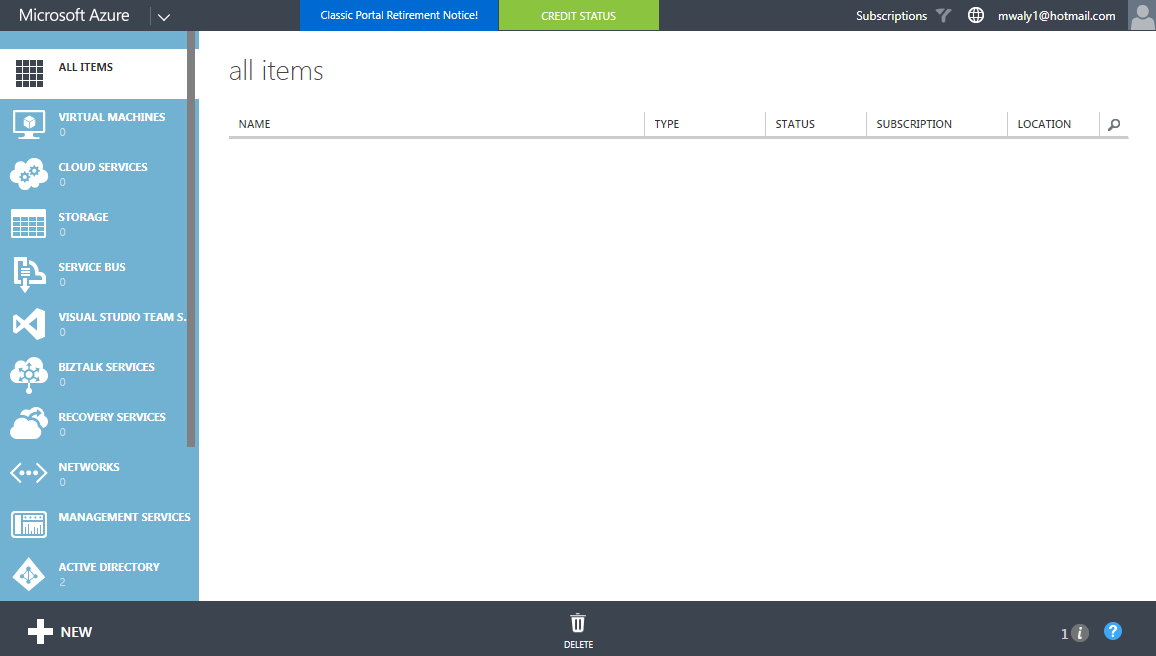The image size is (1156, 656).
Task: Click the globe language icon
Action: [x=975, y=15]
